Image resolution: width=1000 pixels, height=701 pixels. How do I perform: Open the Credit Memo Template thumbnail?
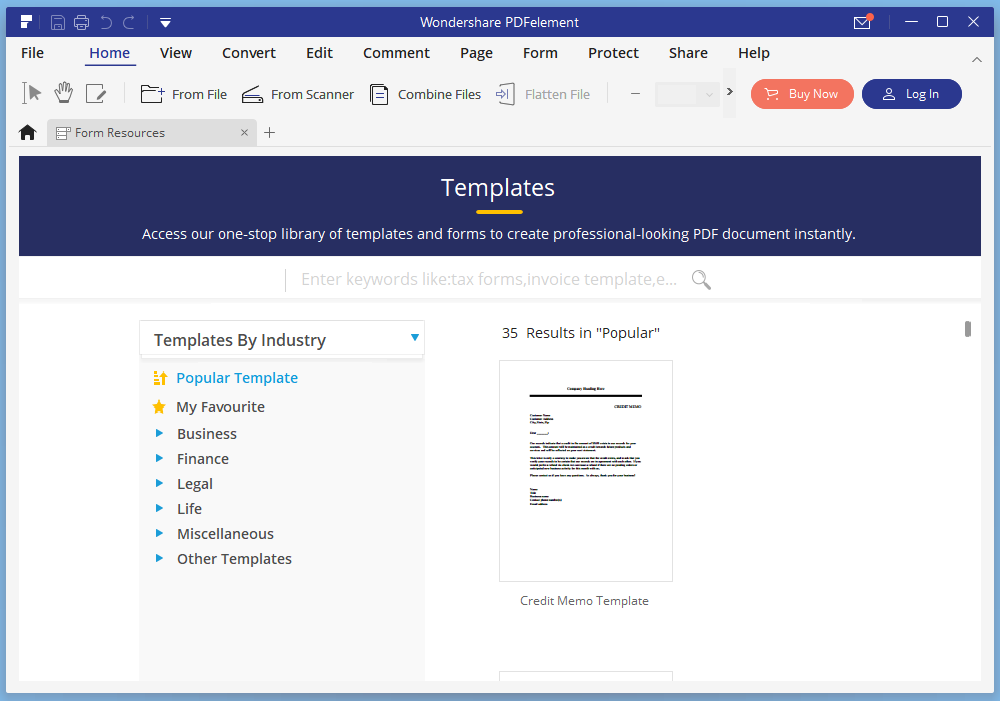tap(585, 471)
